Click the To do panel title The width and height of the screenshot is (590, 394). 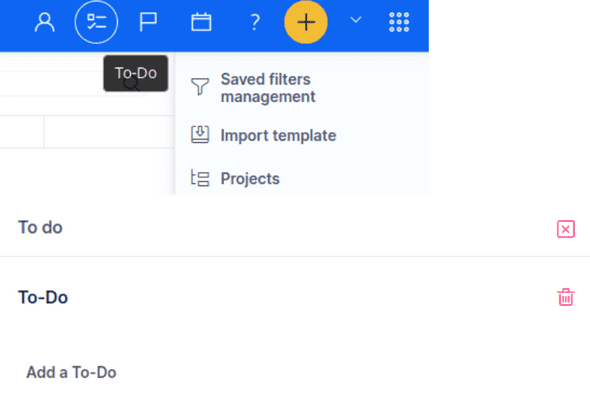(x=40, y=228)
